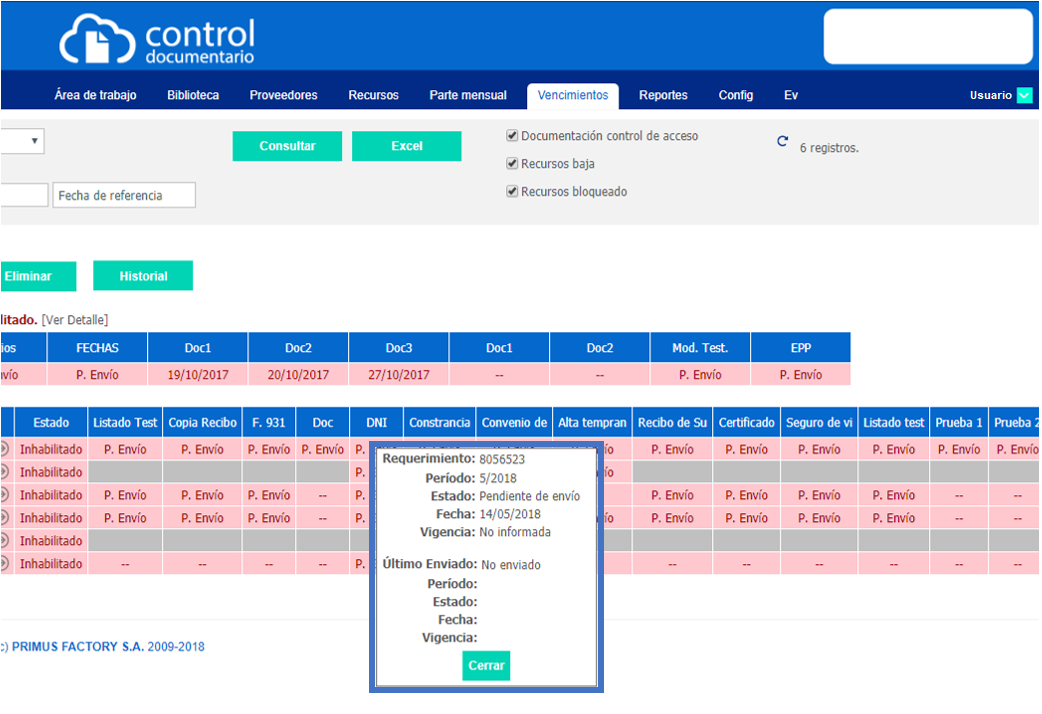Click the arrow icon on the last Inhabilitado row
Viewport: 1042px width, 714px height.
pyautogui.click(x=4, y=564)
